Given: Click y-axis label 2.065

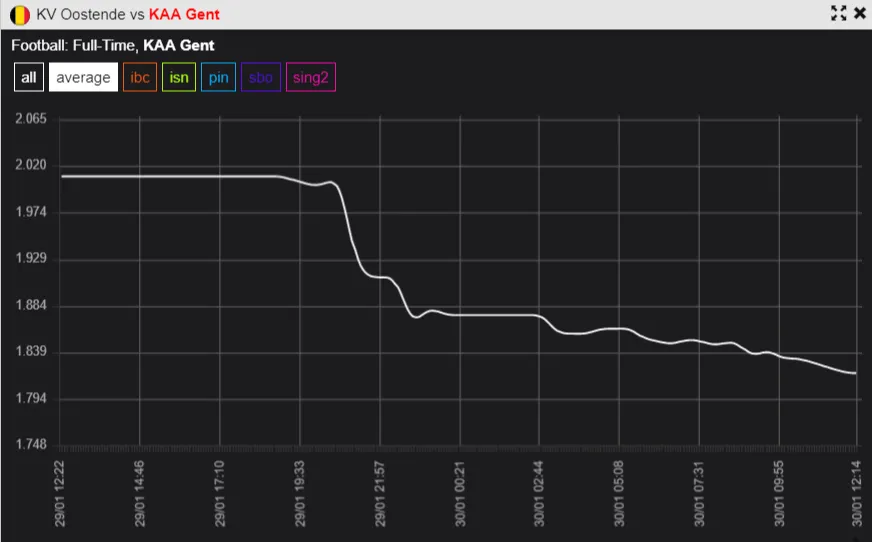Looking at the screenshot, I should [31, 118].
